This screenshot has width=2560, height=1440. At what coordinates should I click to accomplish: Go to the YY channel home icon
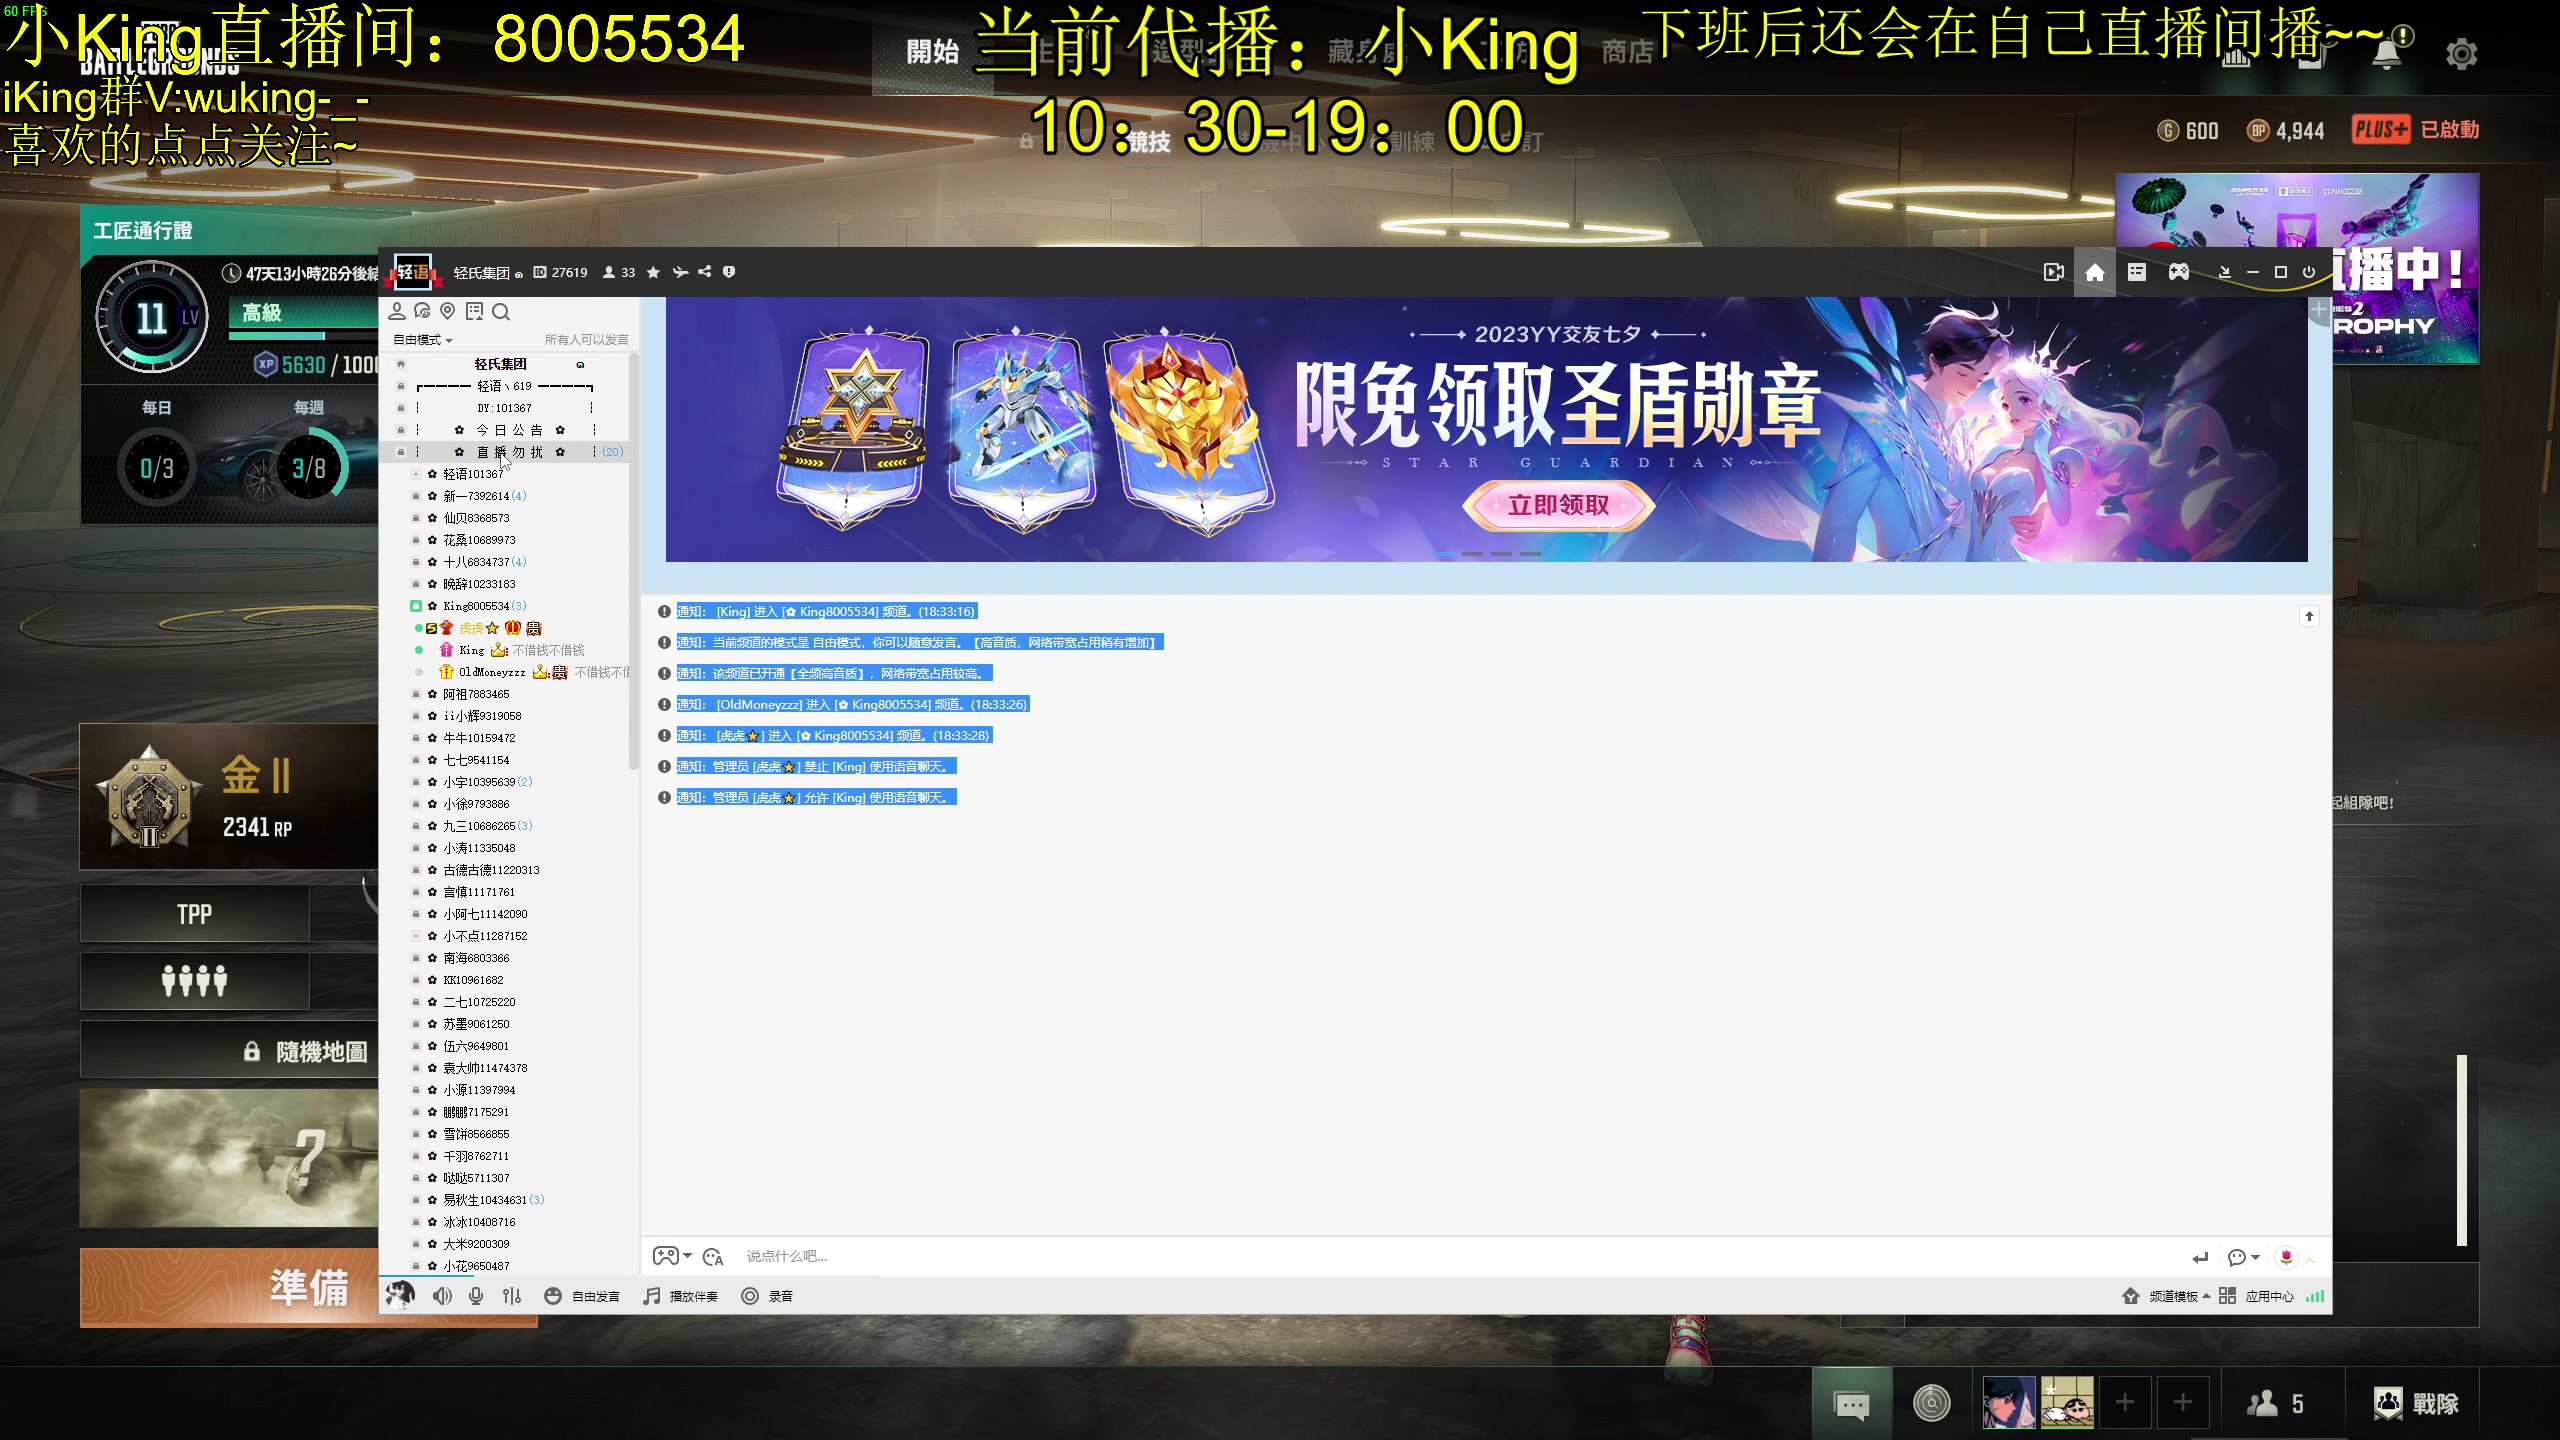[2095, 272]
